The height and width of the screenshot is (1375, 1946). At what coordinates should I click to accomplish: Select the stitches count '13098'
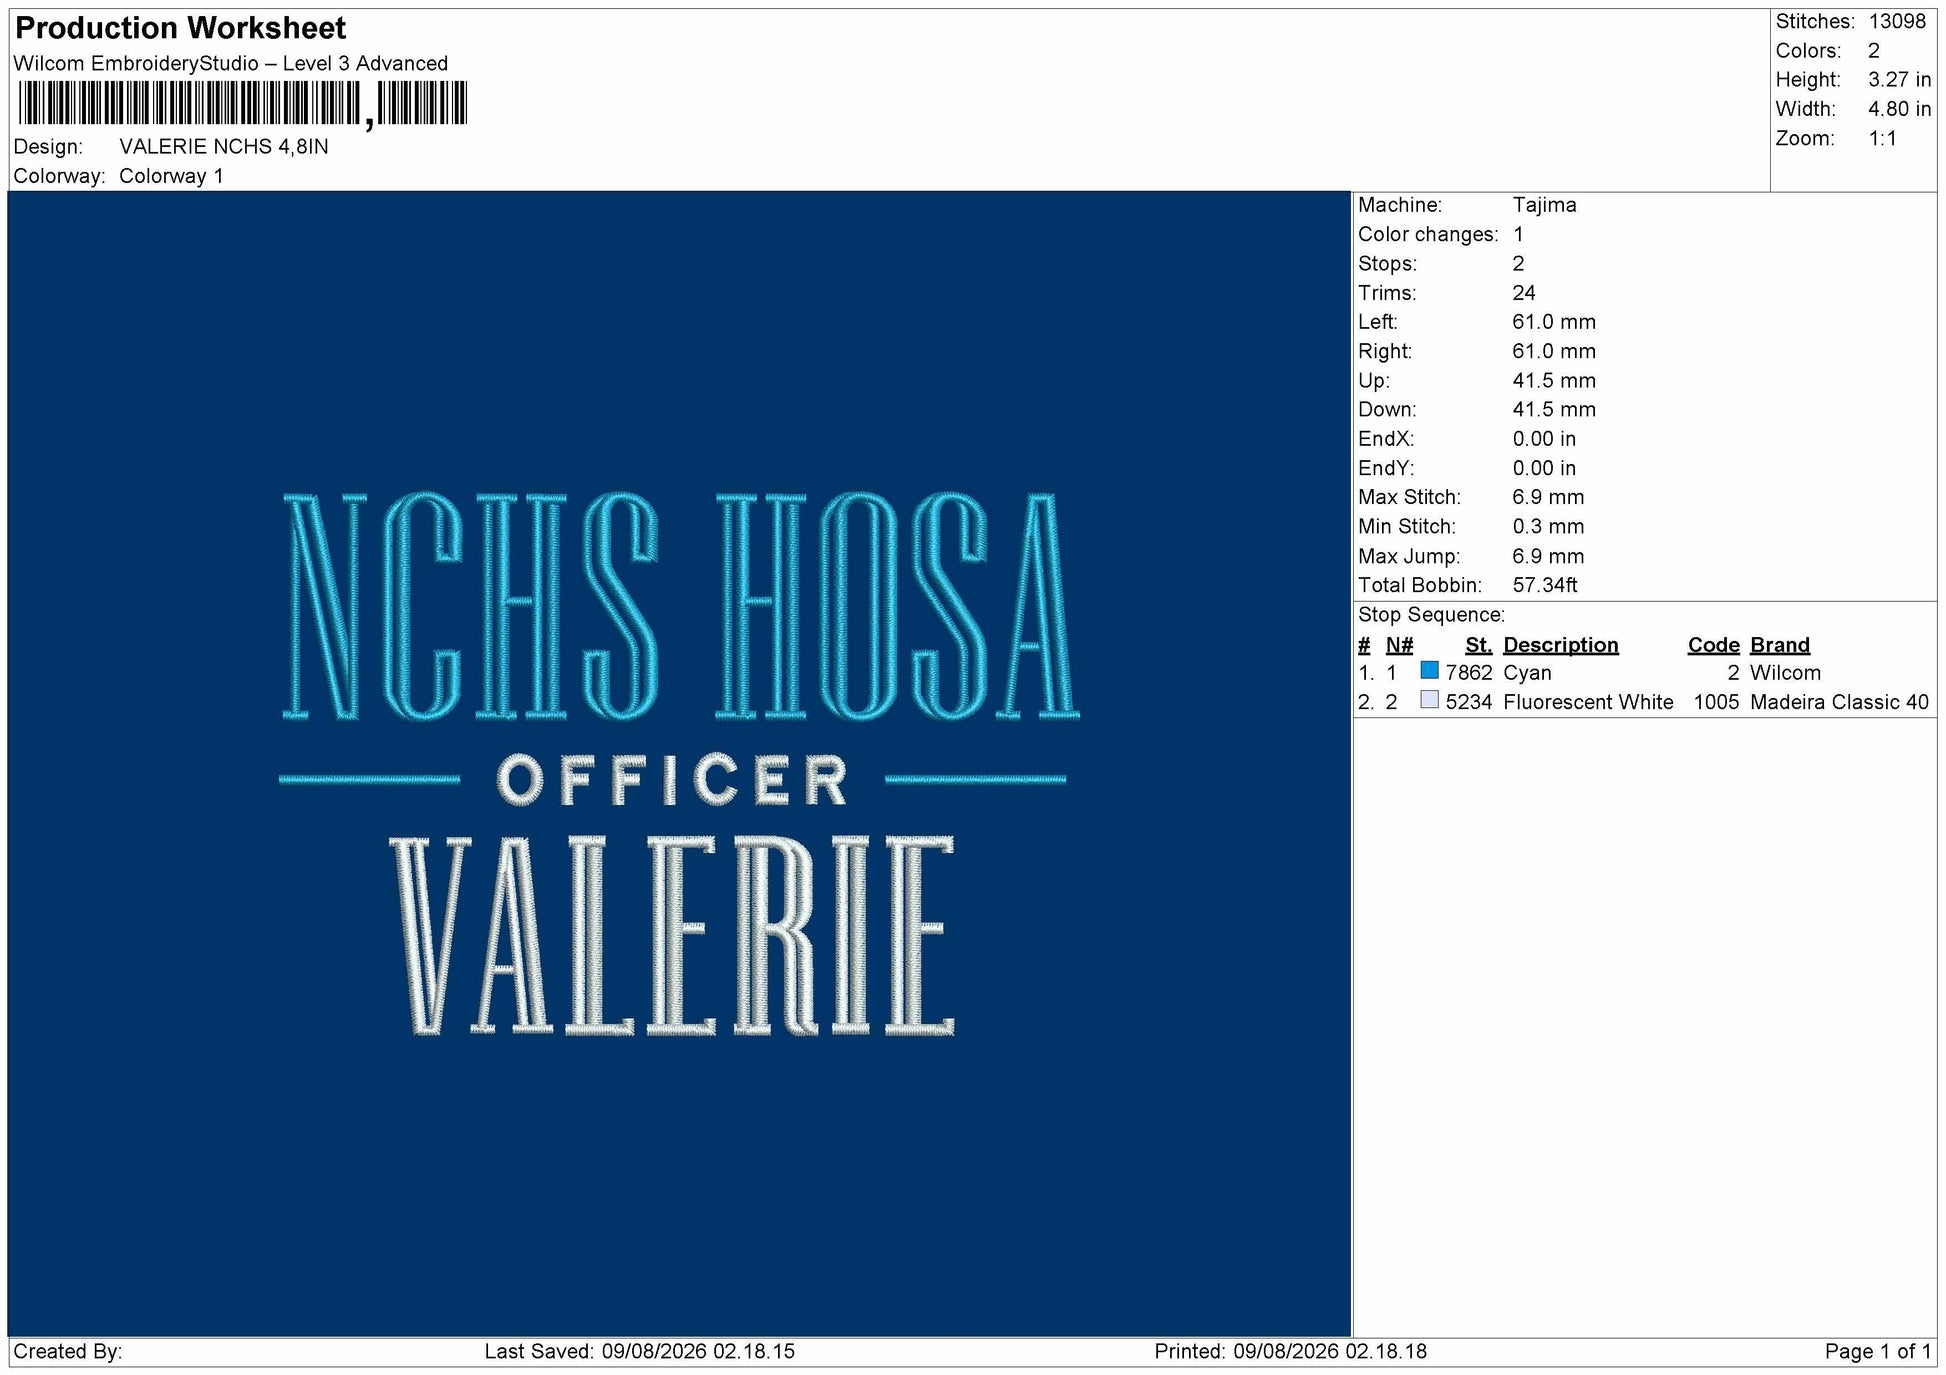[x=1897, y=22]
